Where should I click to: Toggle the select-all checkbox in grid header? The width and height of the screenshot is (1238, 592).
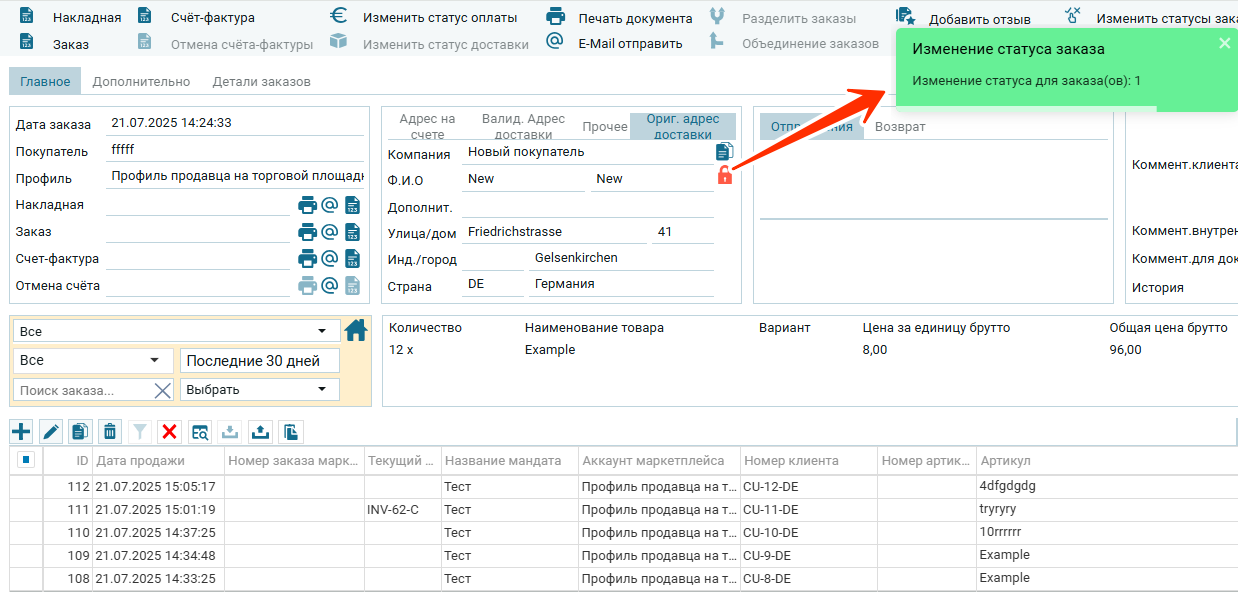pos(27,460)
